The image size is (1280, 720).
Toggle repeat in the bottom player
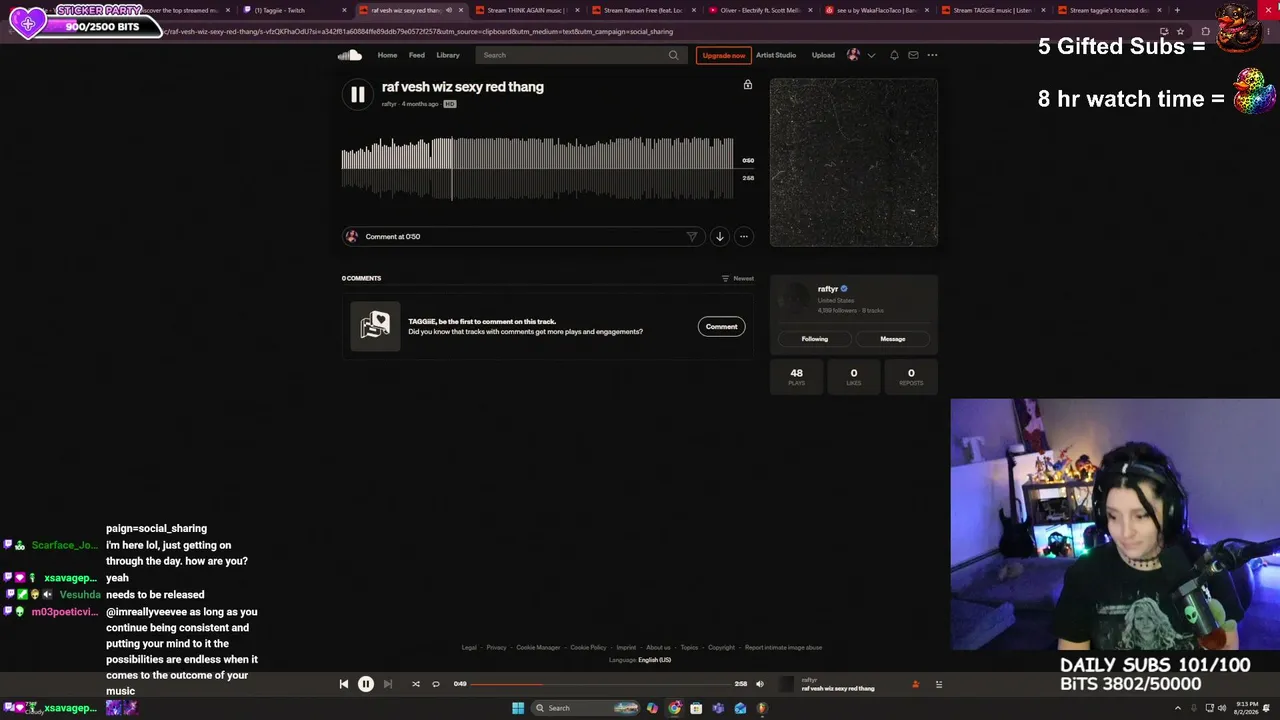point(436,684)
